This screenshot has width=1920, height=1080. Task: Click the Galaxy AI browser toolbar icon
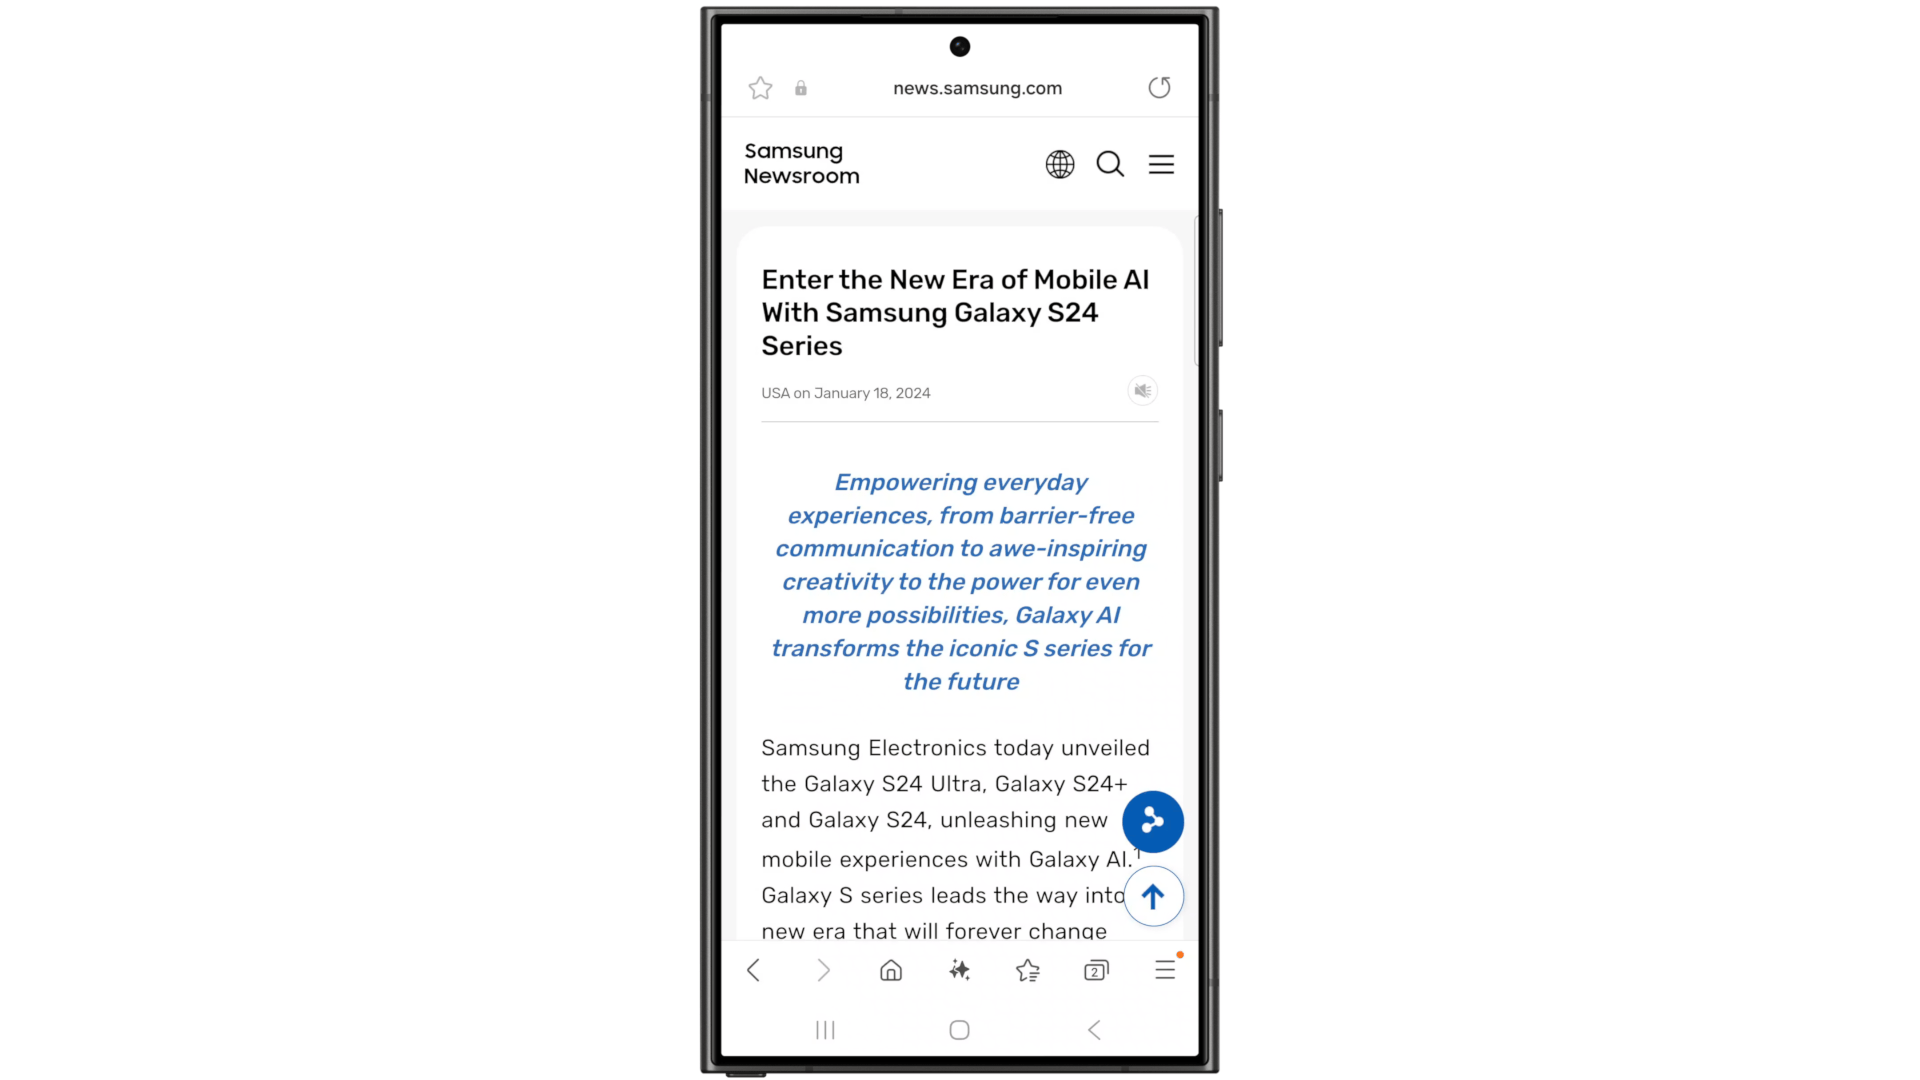click(x=960, y=971)
